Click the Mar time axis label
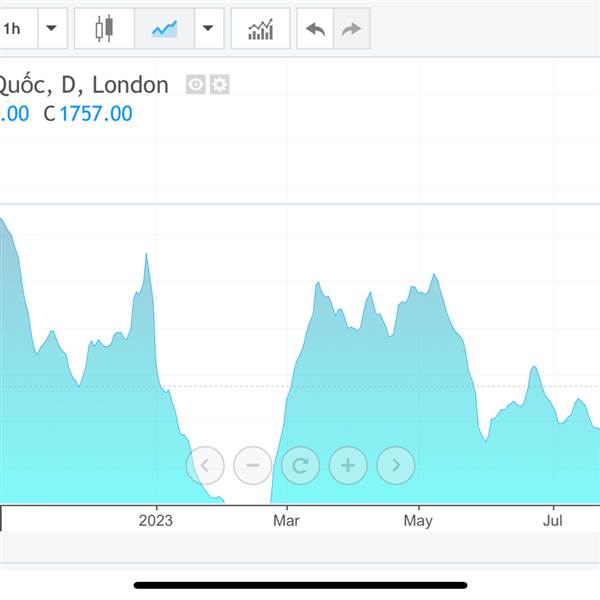The height and width of the screenshot is (600, 600). point(286,521)
